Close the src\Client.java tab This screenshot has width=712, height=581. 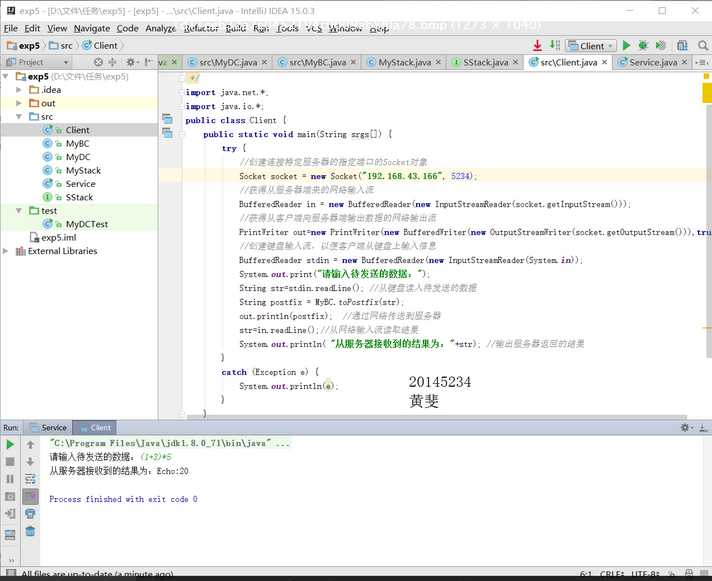[x=604, y=62]
